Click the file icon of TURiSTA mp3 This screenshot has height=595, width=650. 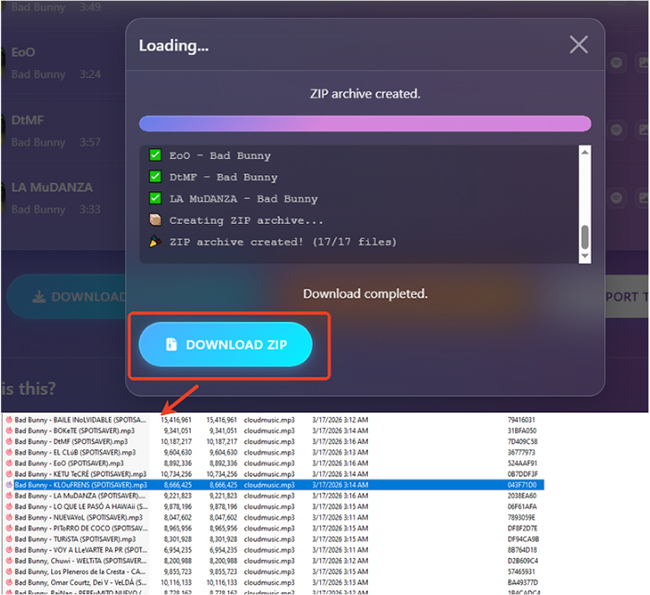click(x=9, y=539)
